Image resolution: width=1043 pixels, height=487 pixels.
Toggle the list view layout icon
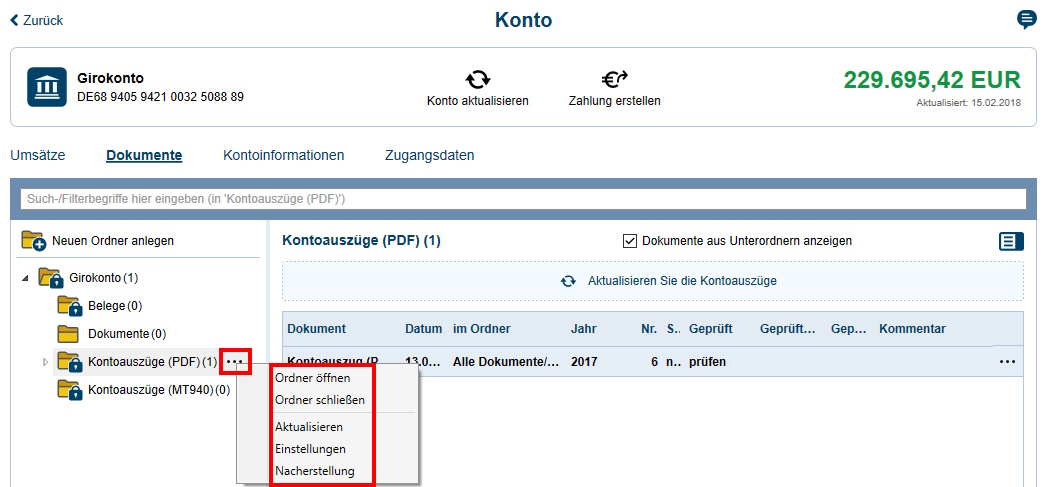[1011, 242]
